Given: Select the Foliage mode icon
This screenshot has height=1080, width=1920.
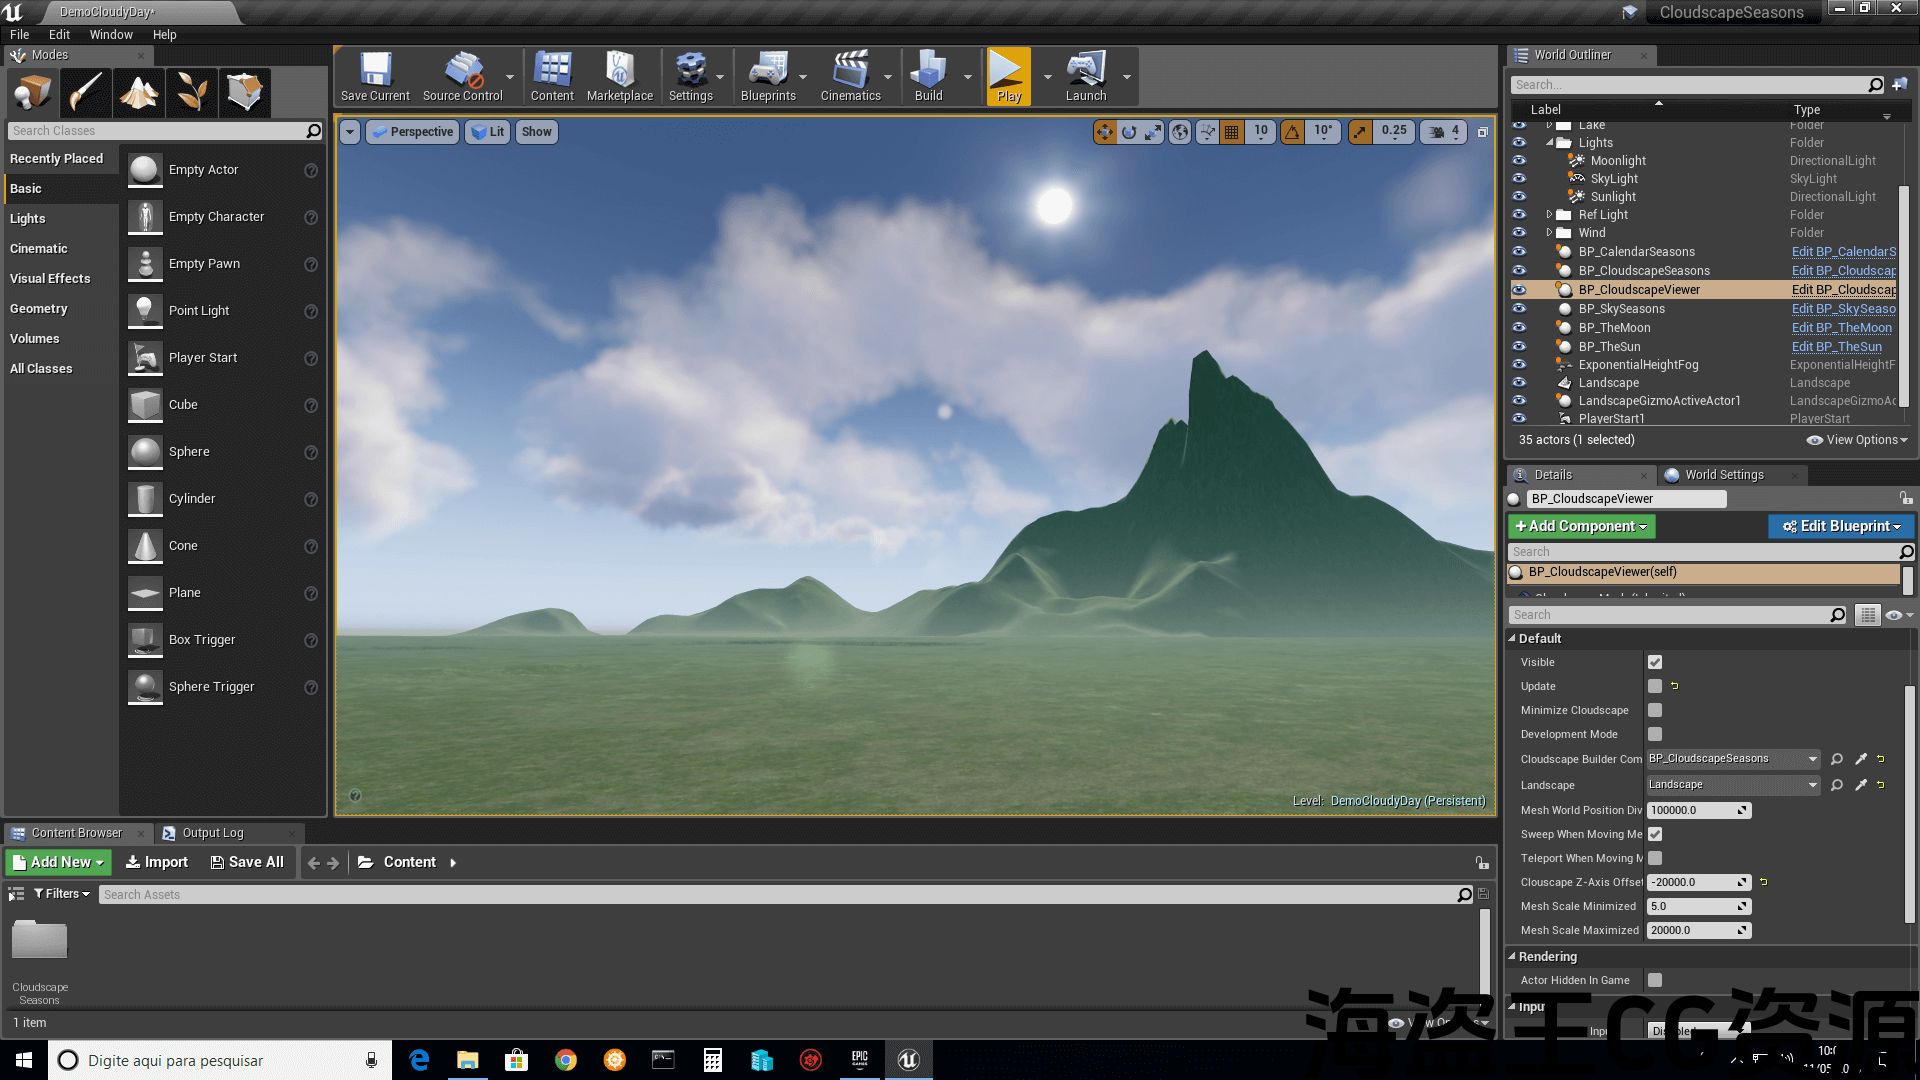Looking at the screenshot, I should coord(192,92).
